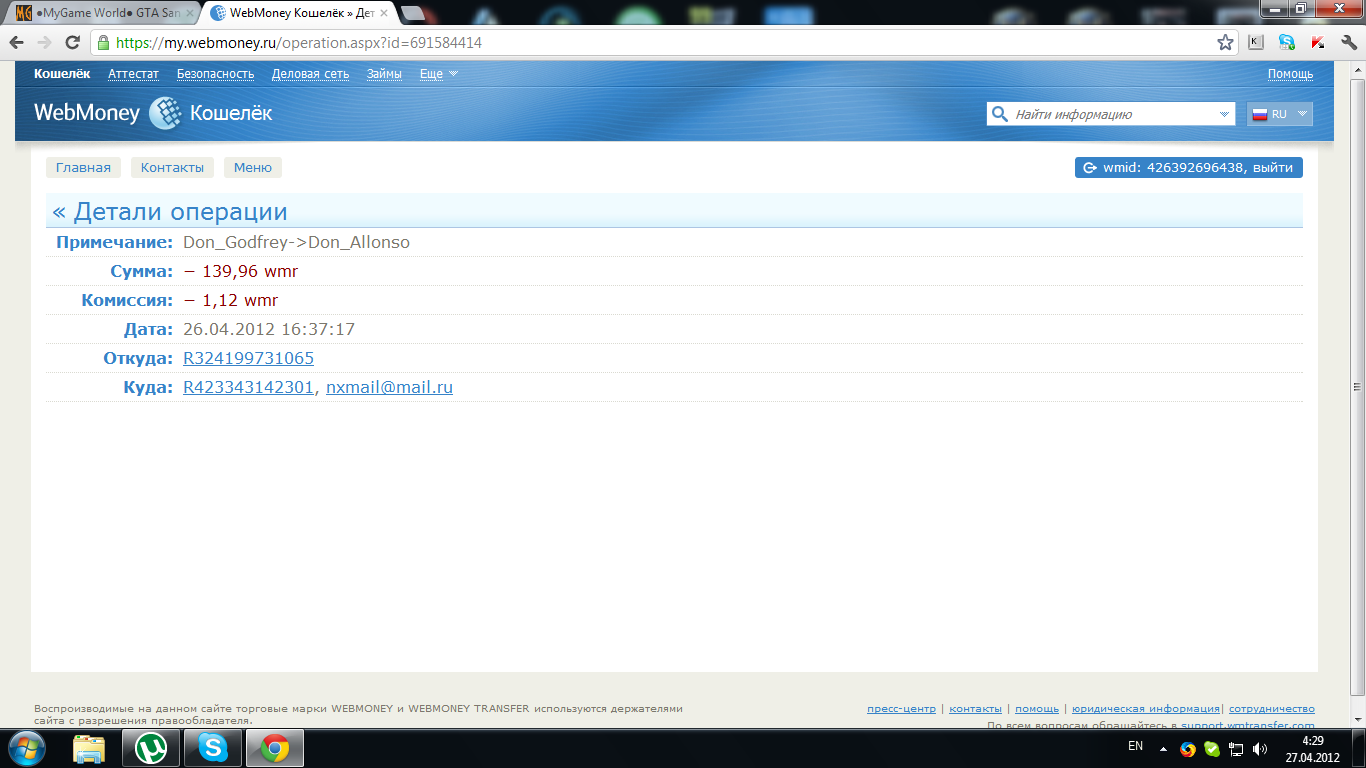Go back via Детали операции heading

coord(170,212)
